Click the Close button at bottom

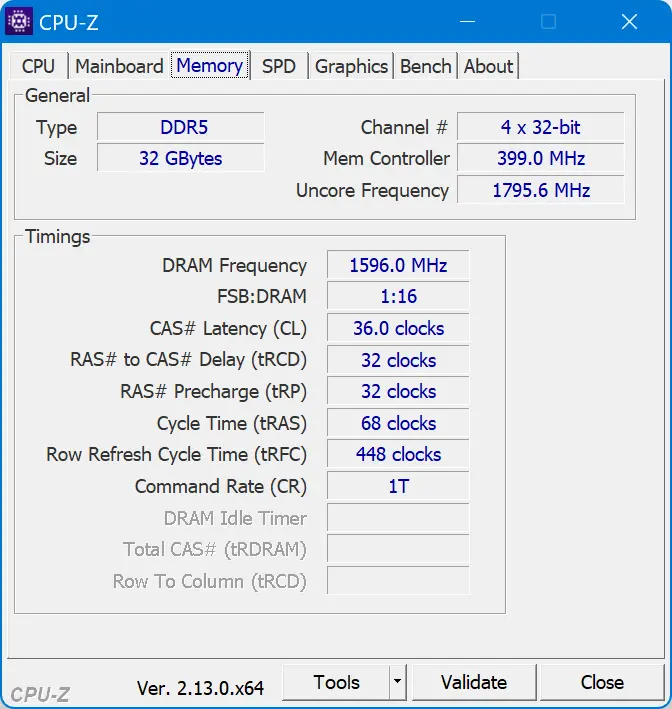(x=602, y=682)
